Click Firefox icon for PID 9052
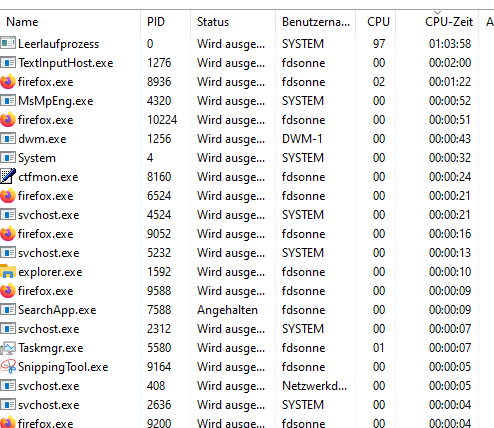Image resolution: width=494 pixels, height=428 pixels. [x=8, y=234]
